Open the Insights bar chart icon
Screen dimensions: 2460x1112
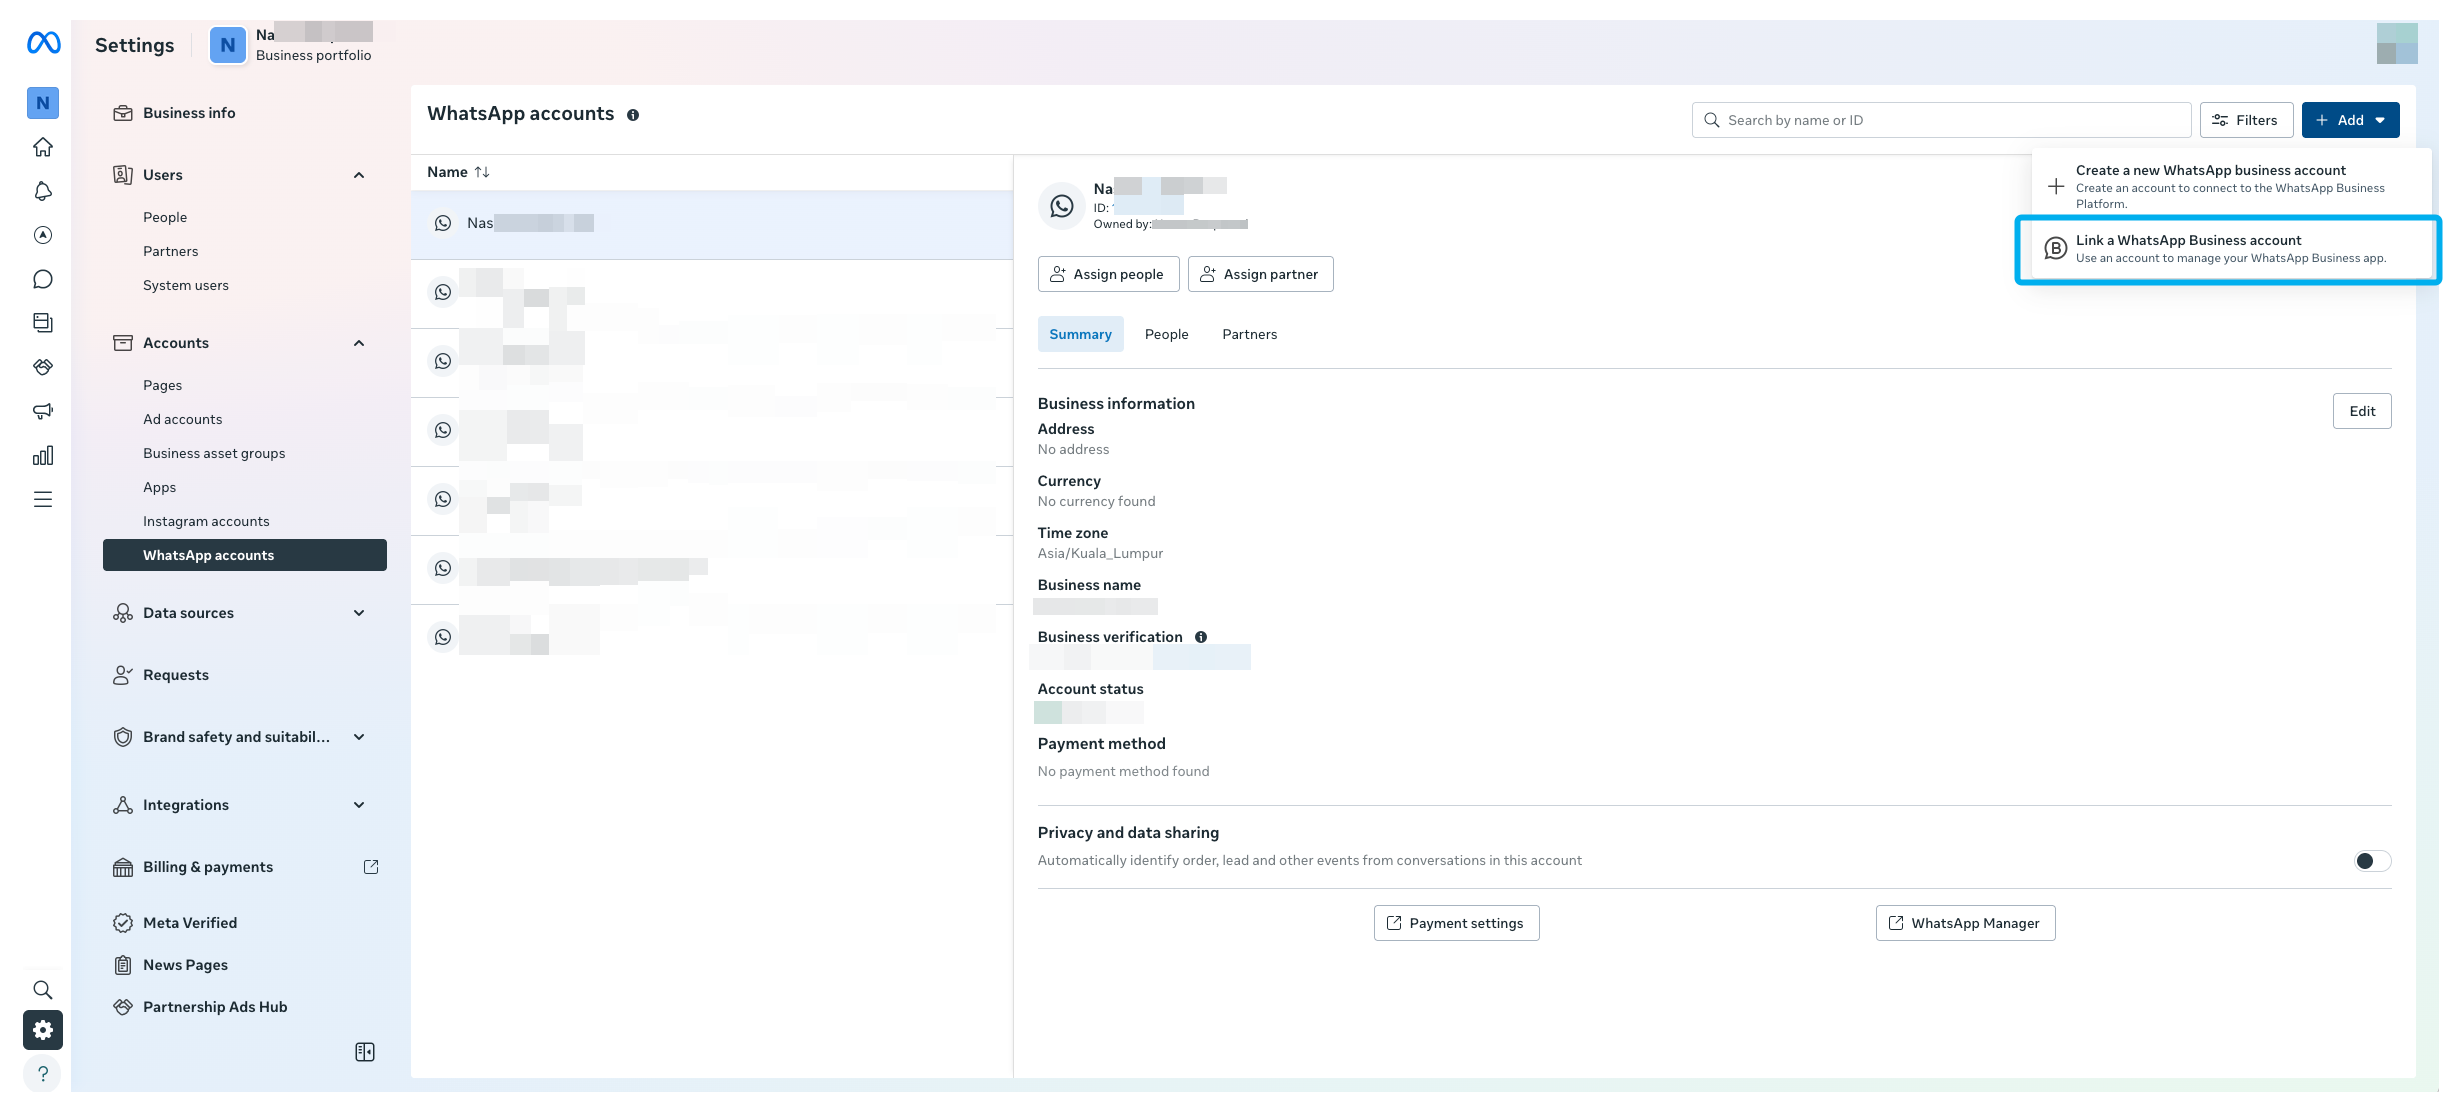coord(43,456)
